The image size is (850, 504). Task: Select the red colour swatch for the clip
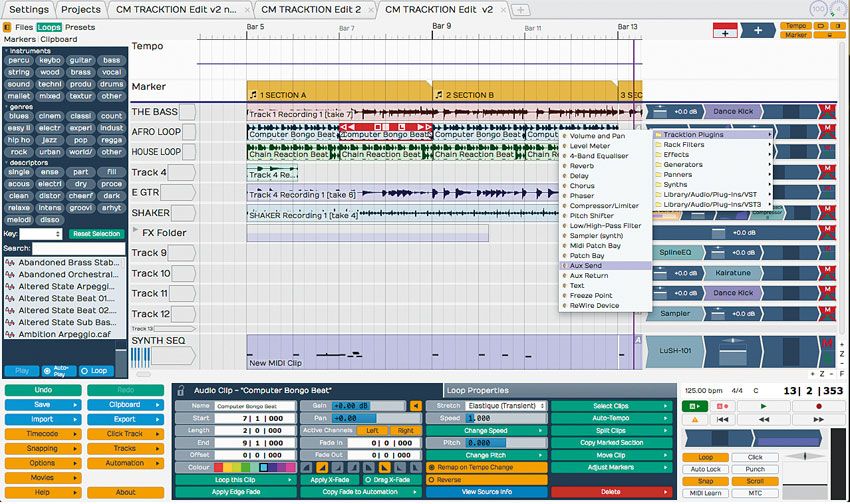pyautogui.click(x=218, y=467)
